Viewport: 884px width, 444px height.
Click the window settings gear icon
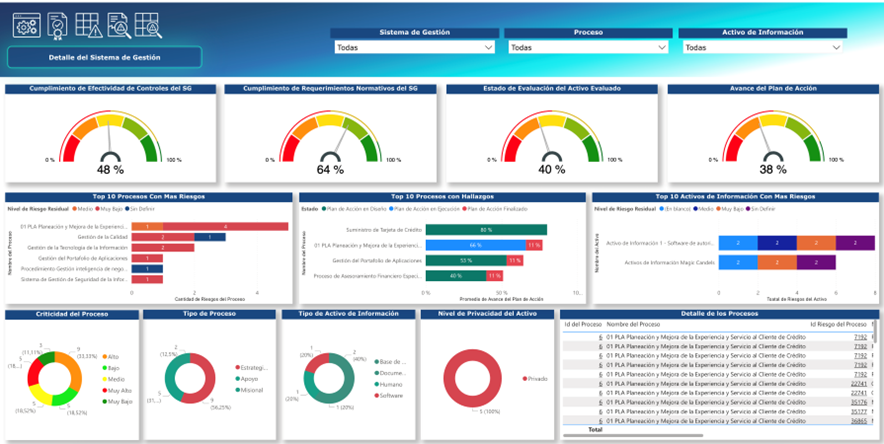pyautogui.click(x=25, y=25)
